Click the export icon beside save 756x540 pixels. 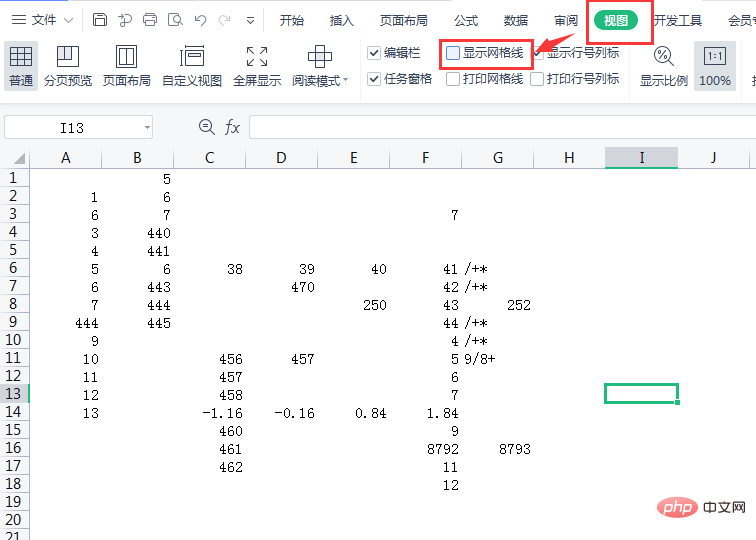pyautogui.click(x=125, y=20)
